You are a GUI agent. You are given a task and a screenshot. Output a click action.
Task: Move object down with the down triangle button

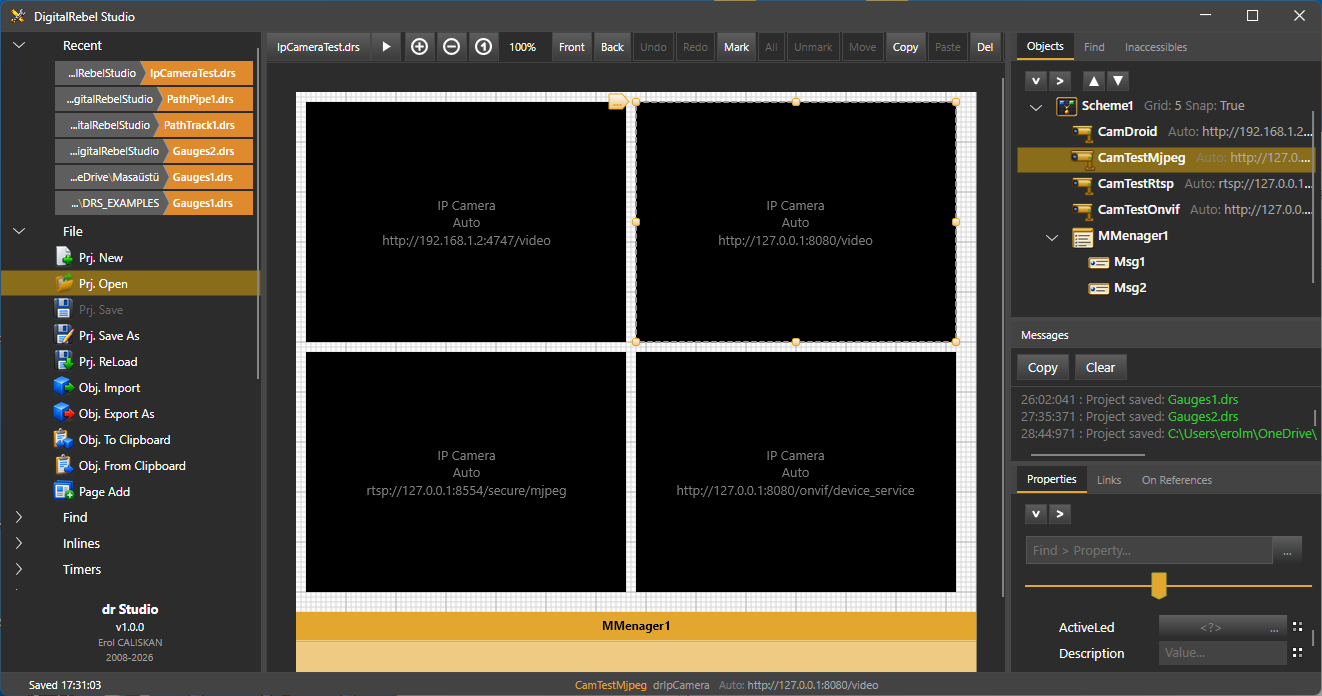[x=1118, y=80]
